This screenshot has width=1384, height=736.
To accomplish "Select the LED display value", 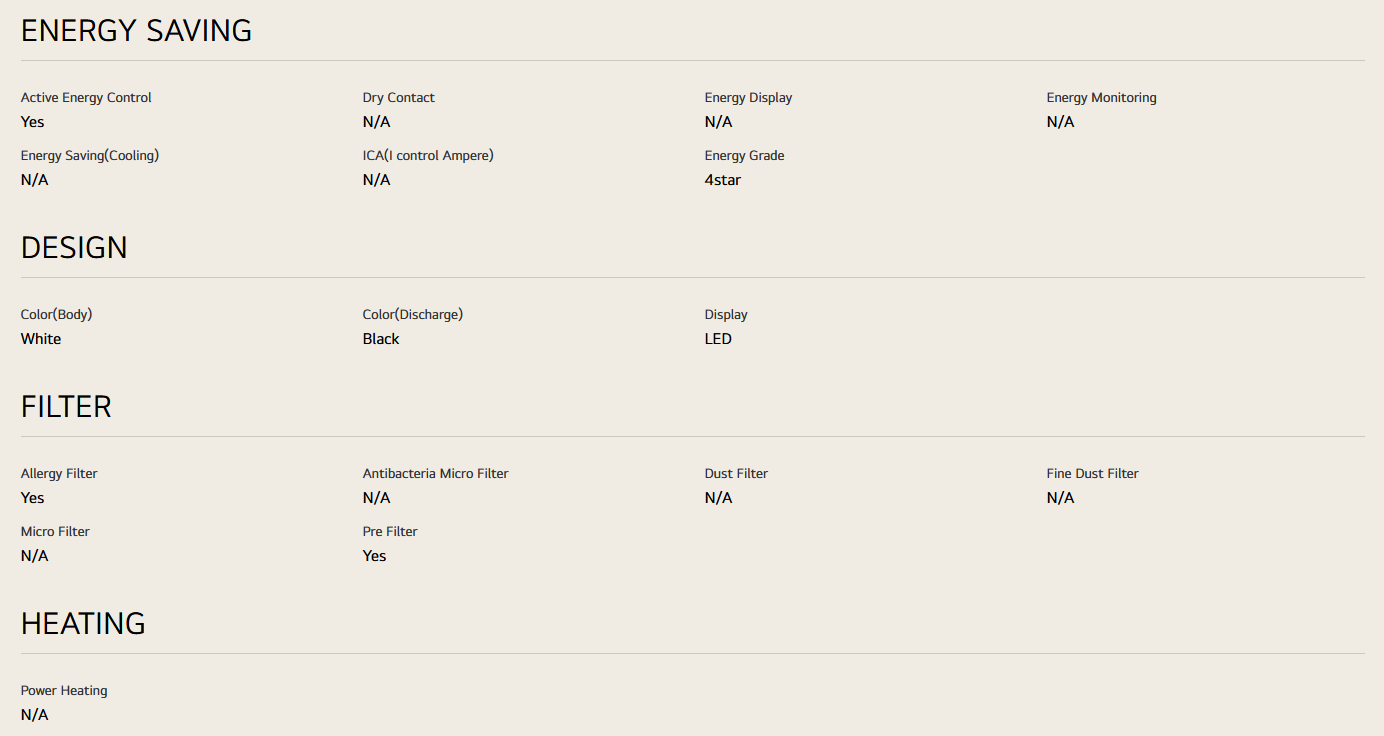I will (x=718, y=339).
